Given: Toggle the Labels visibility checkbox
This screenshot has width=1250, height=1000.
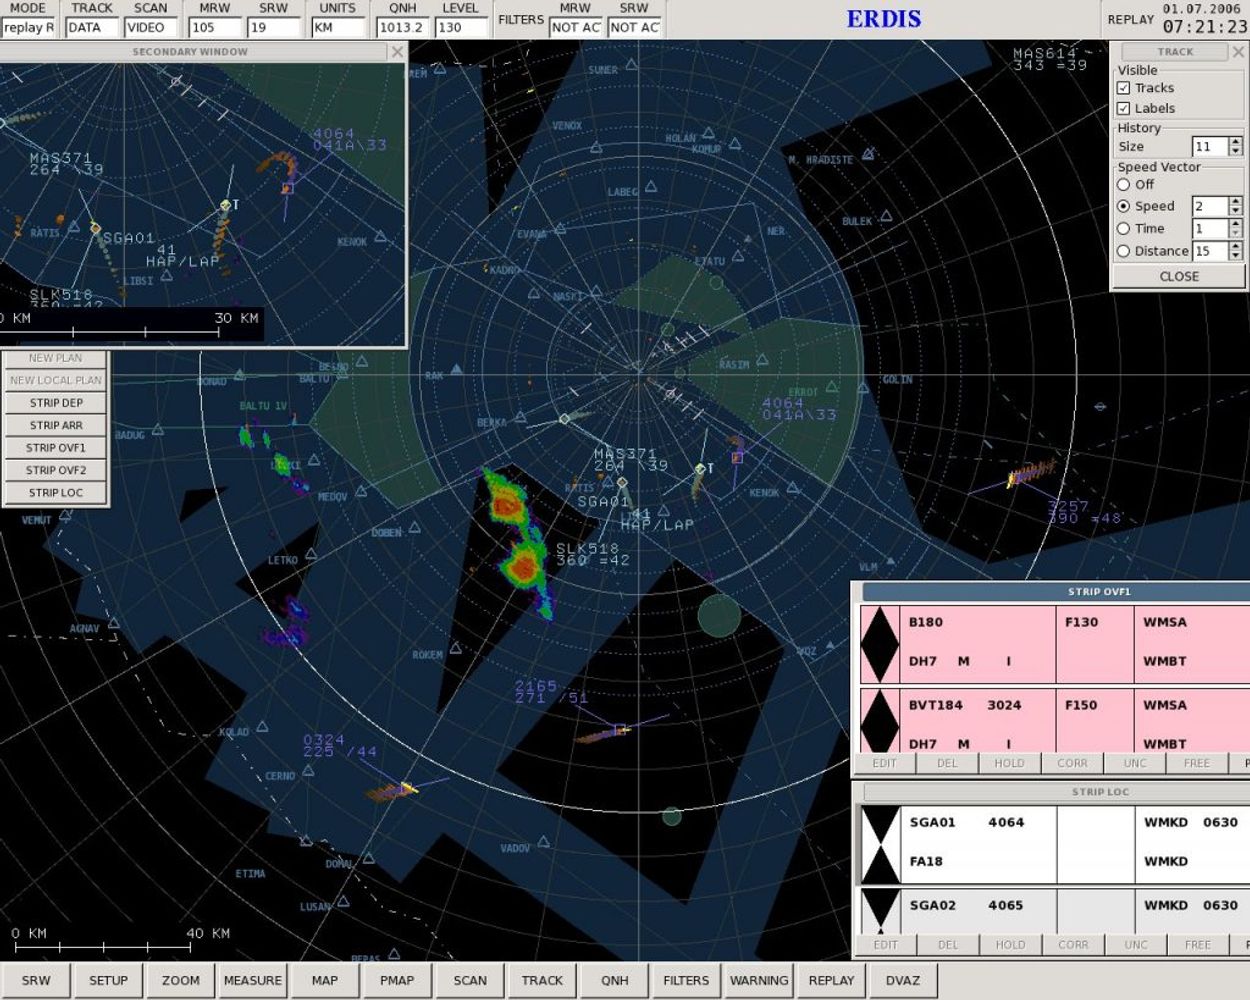Looking at the screenshot, I should [x=1124, y=108].
